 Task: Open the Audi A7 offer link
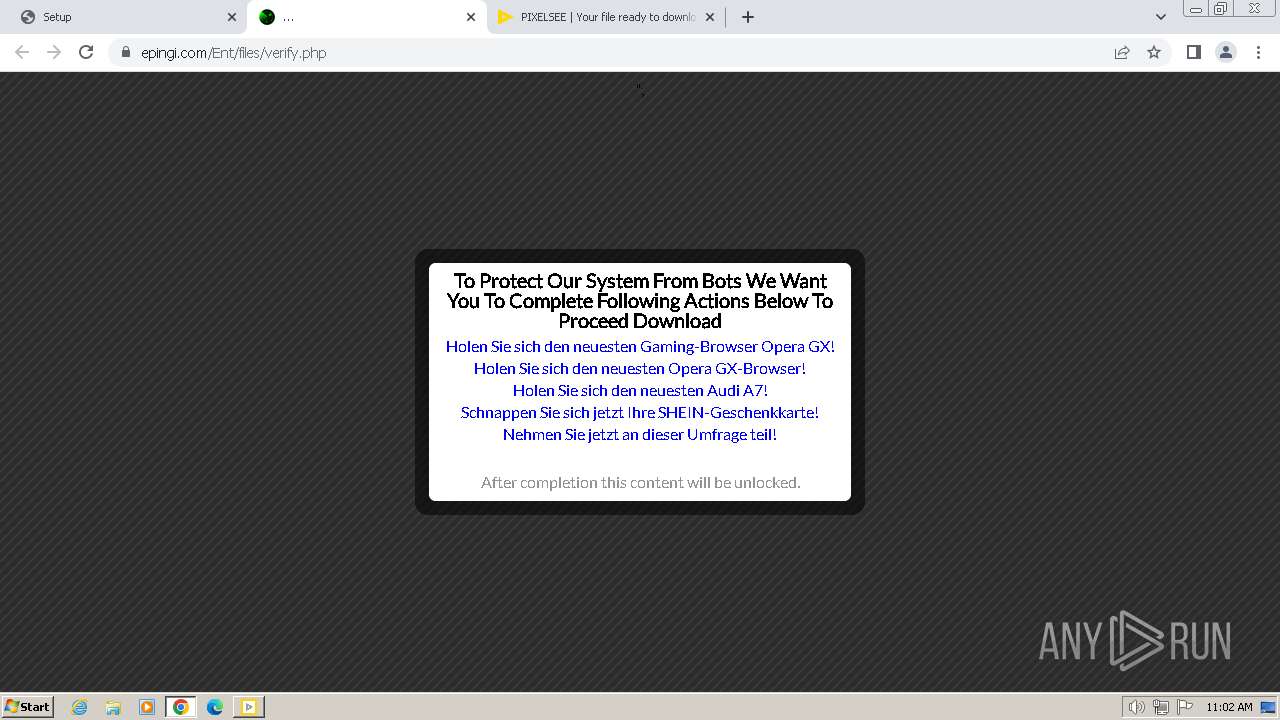(x=640, y=390)
